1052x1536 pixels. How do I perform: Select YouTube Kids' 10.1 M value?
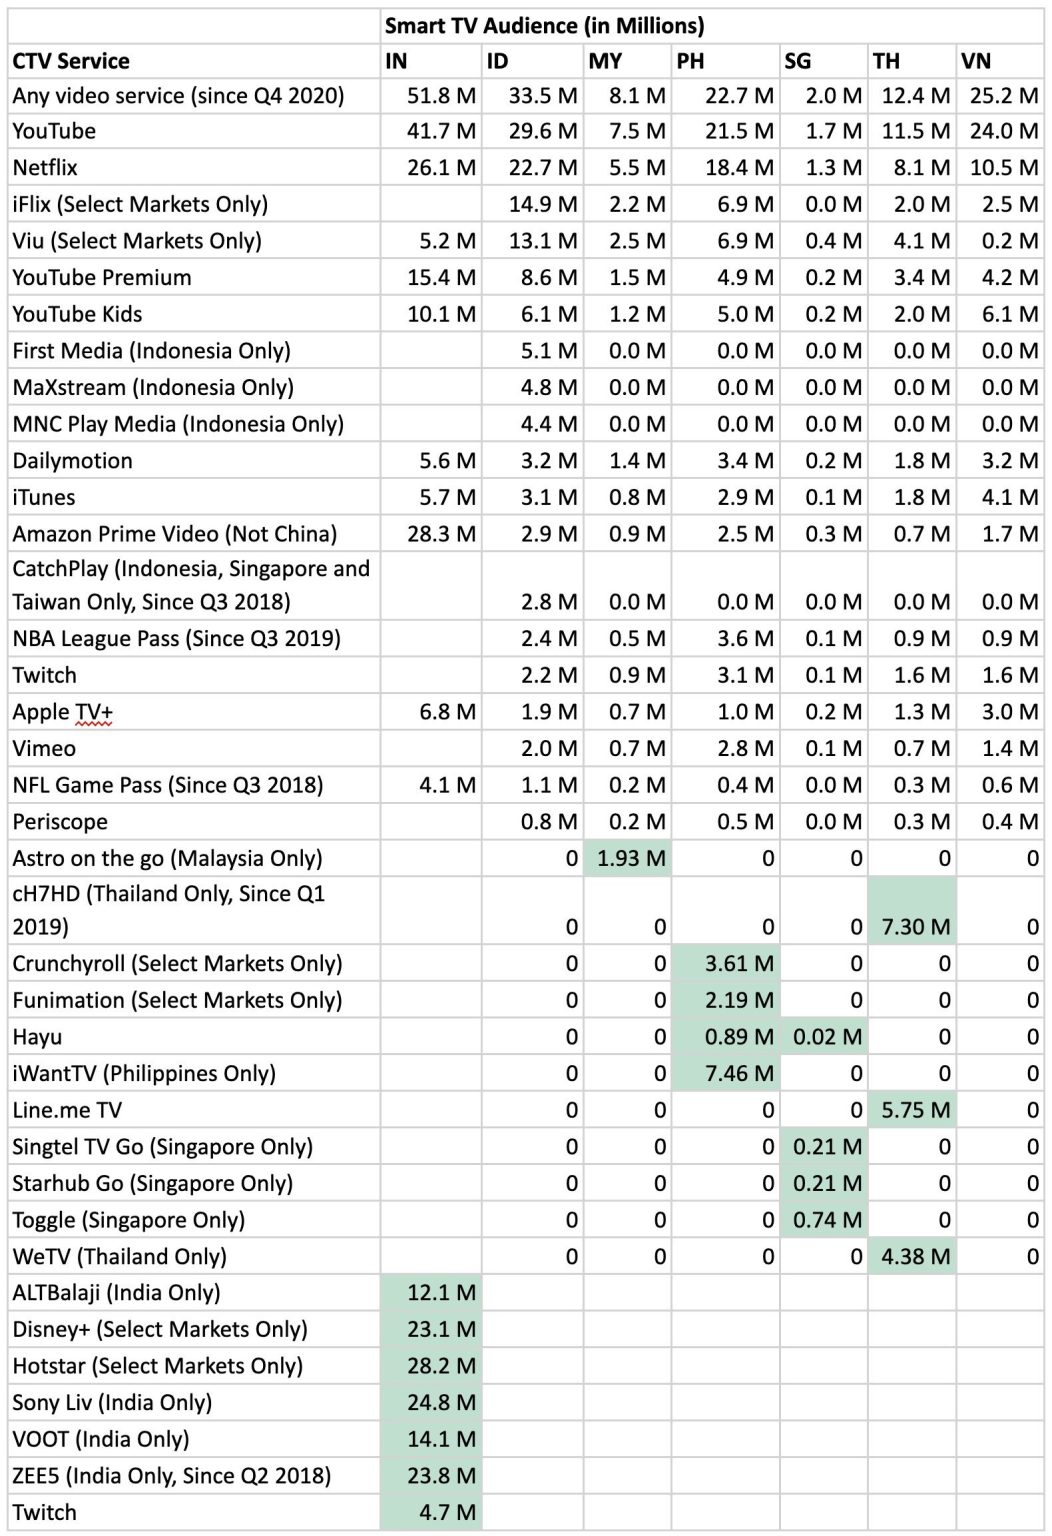pyautogui.click(x=431, y=314)
